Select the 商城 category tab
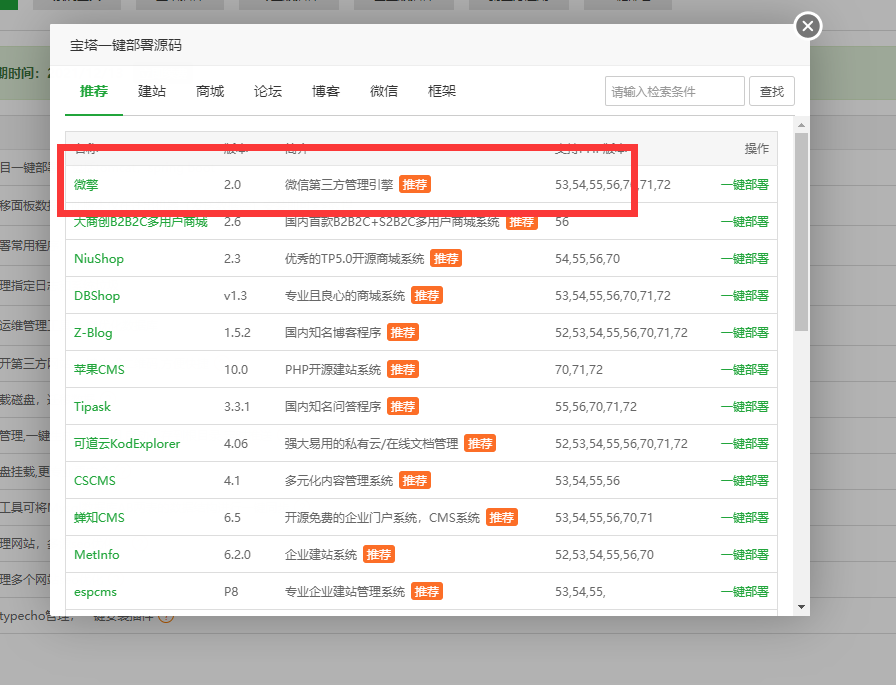The width and height of the screenshot is (896, 685). click(x=210, y=91)
